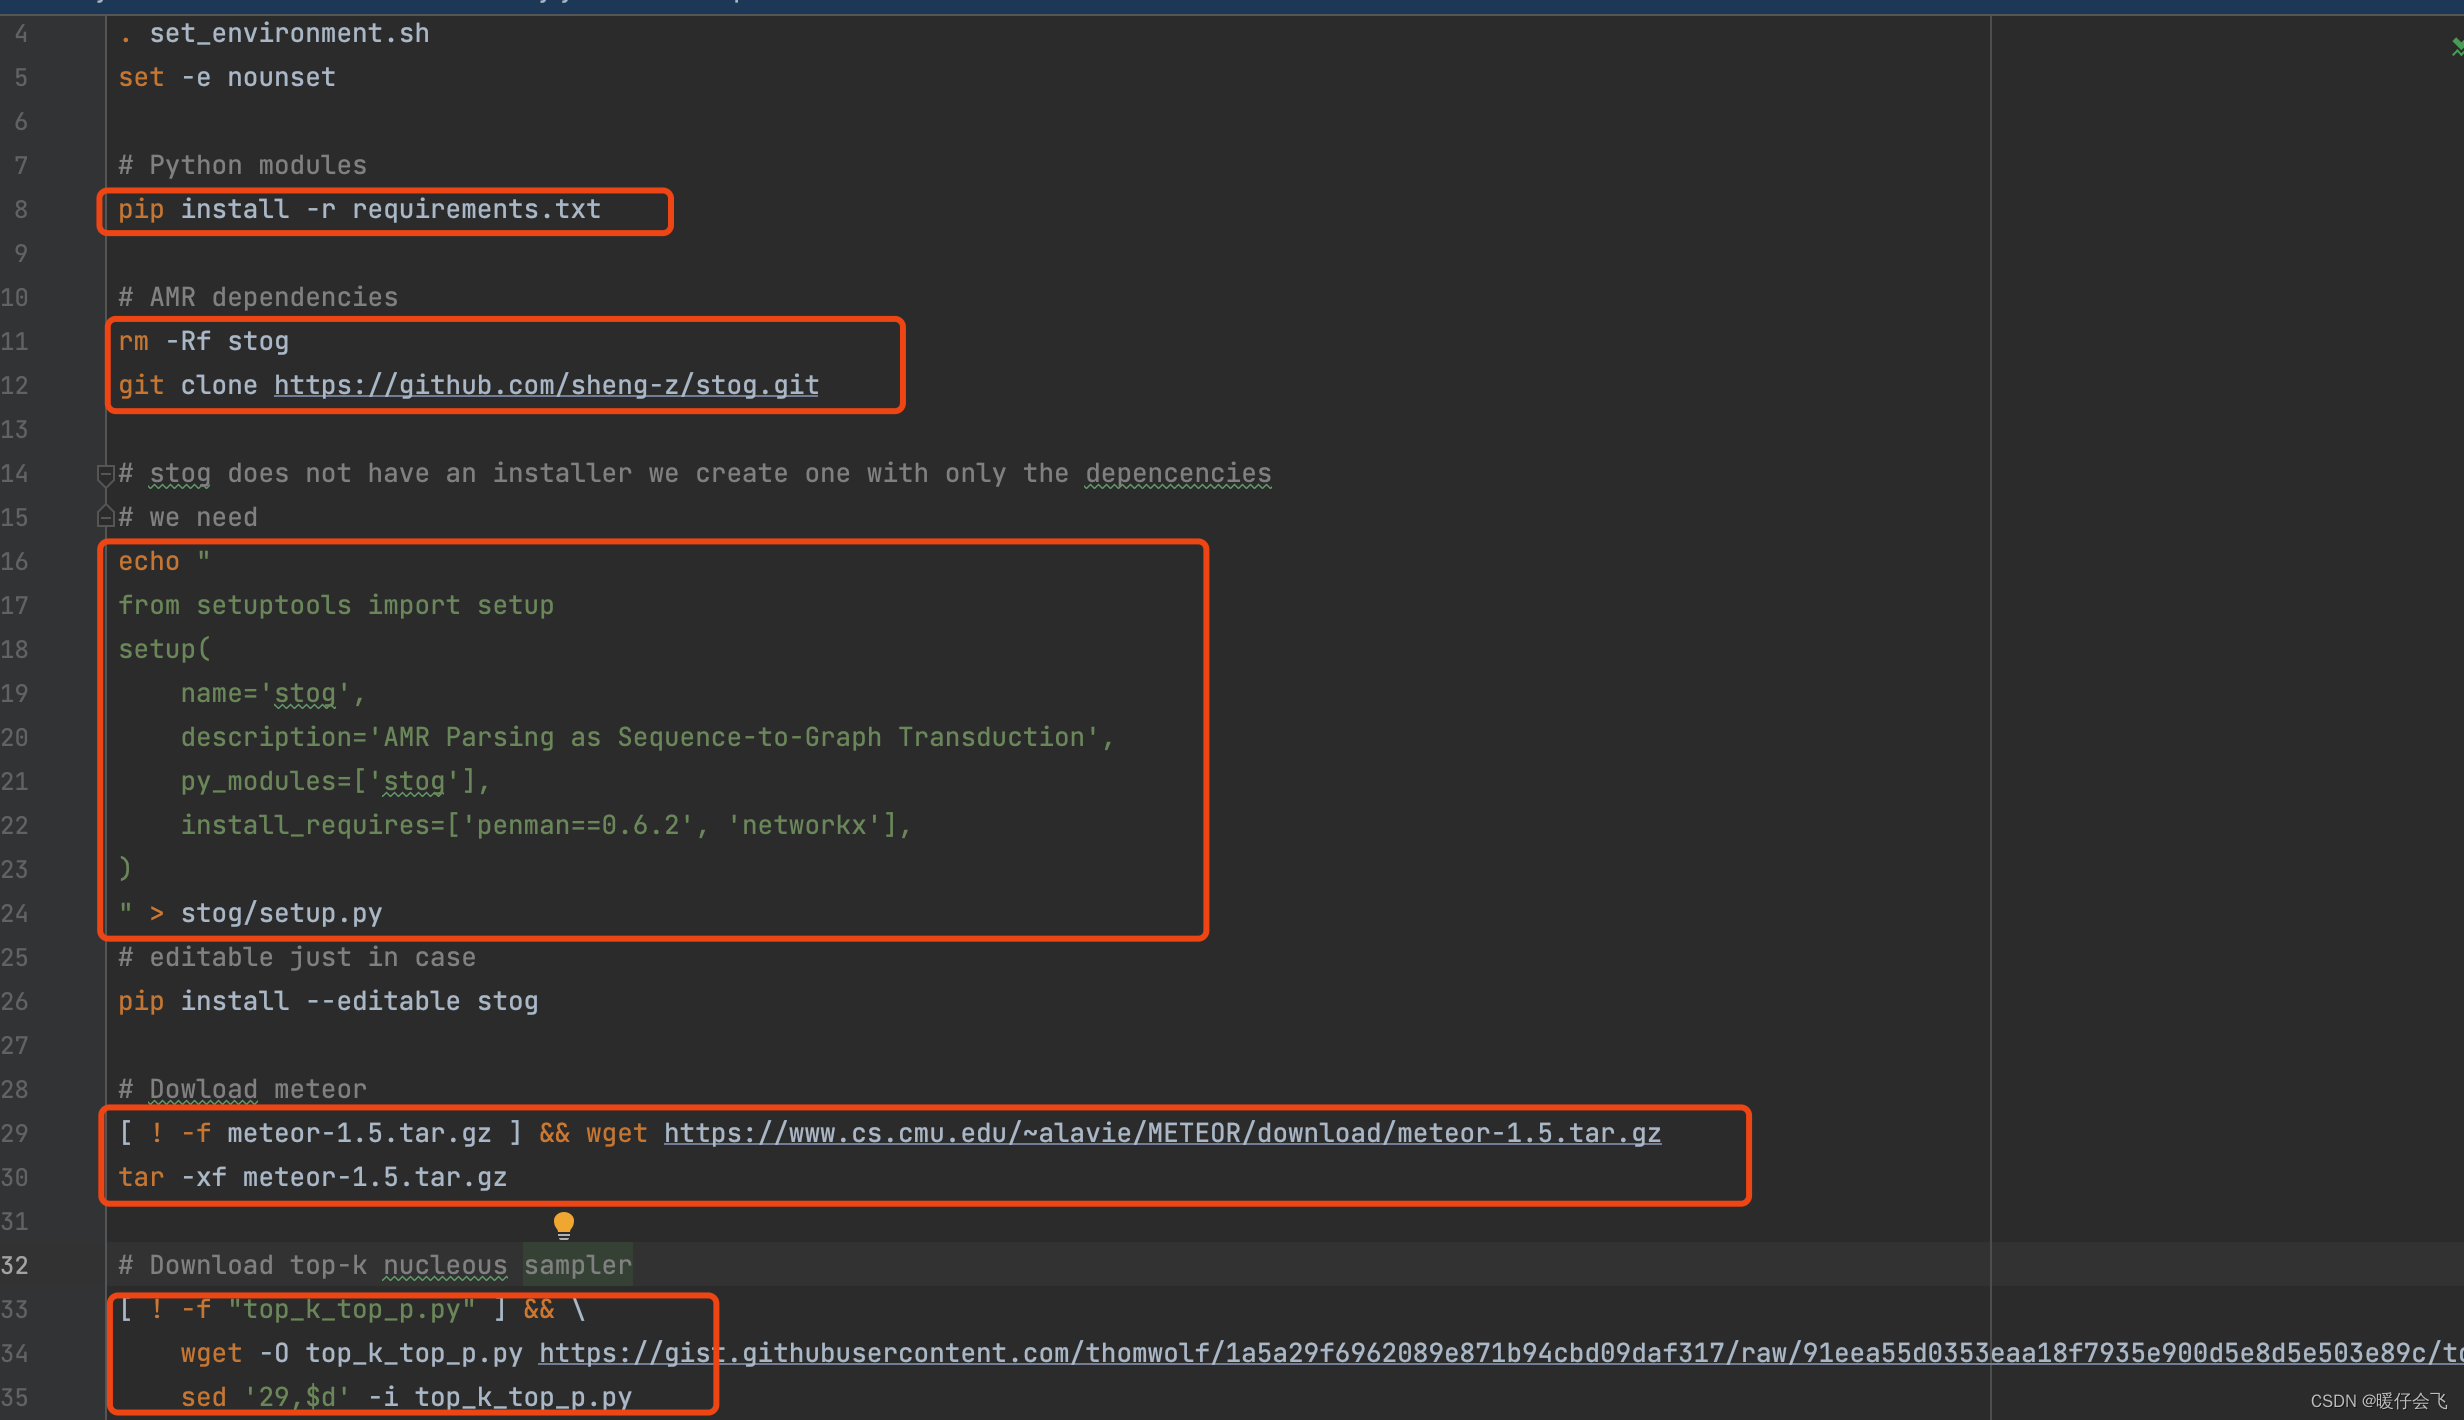Click 'tar -xf meteor-1.5.tar.gz' line

[313, 1177]
